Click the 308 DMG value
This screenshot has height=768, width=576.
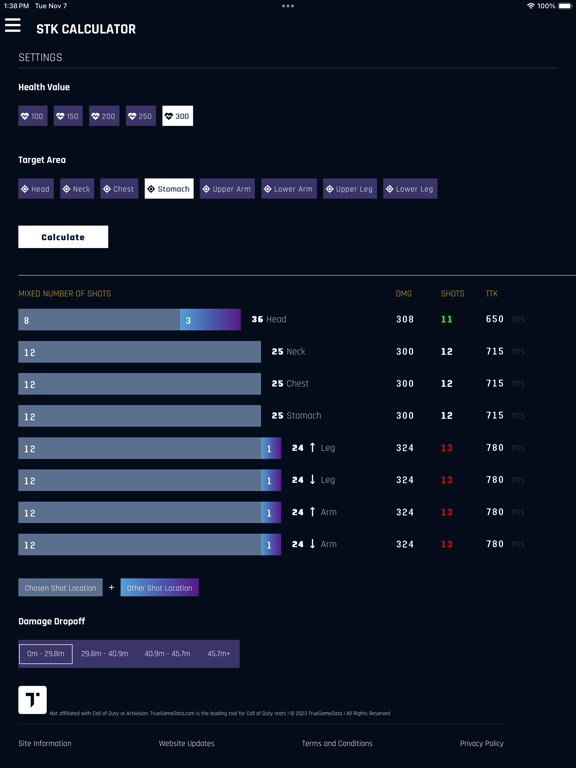(405, 319)
